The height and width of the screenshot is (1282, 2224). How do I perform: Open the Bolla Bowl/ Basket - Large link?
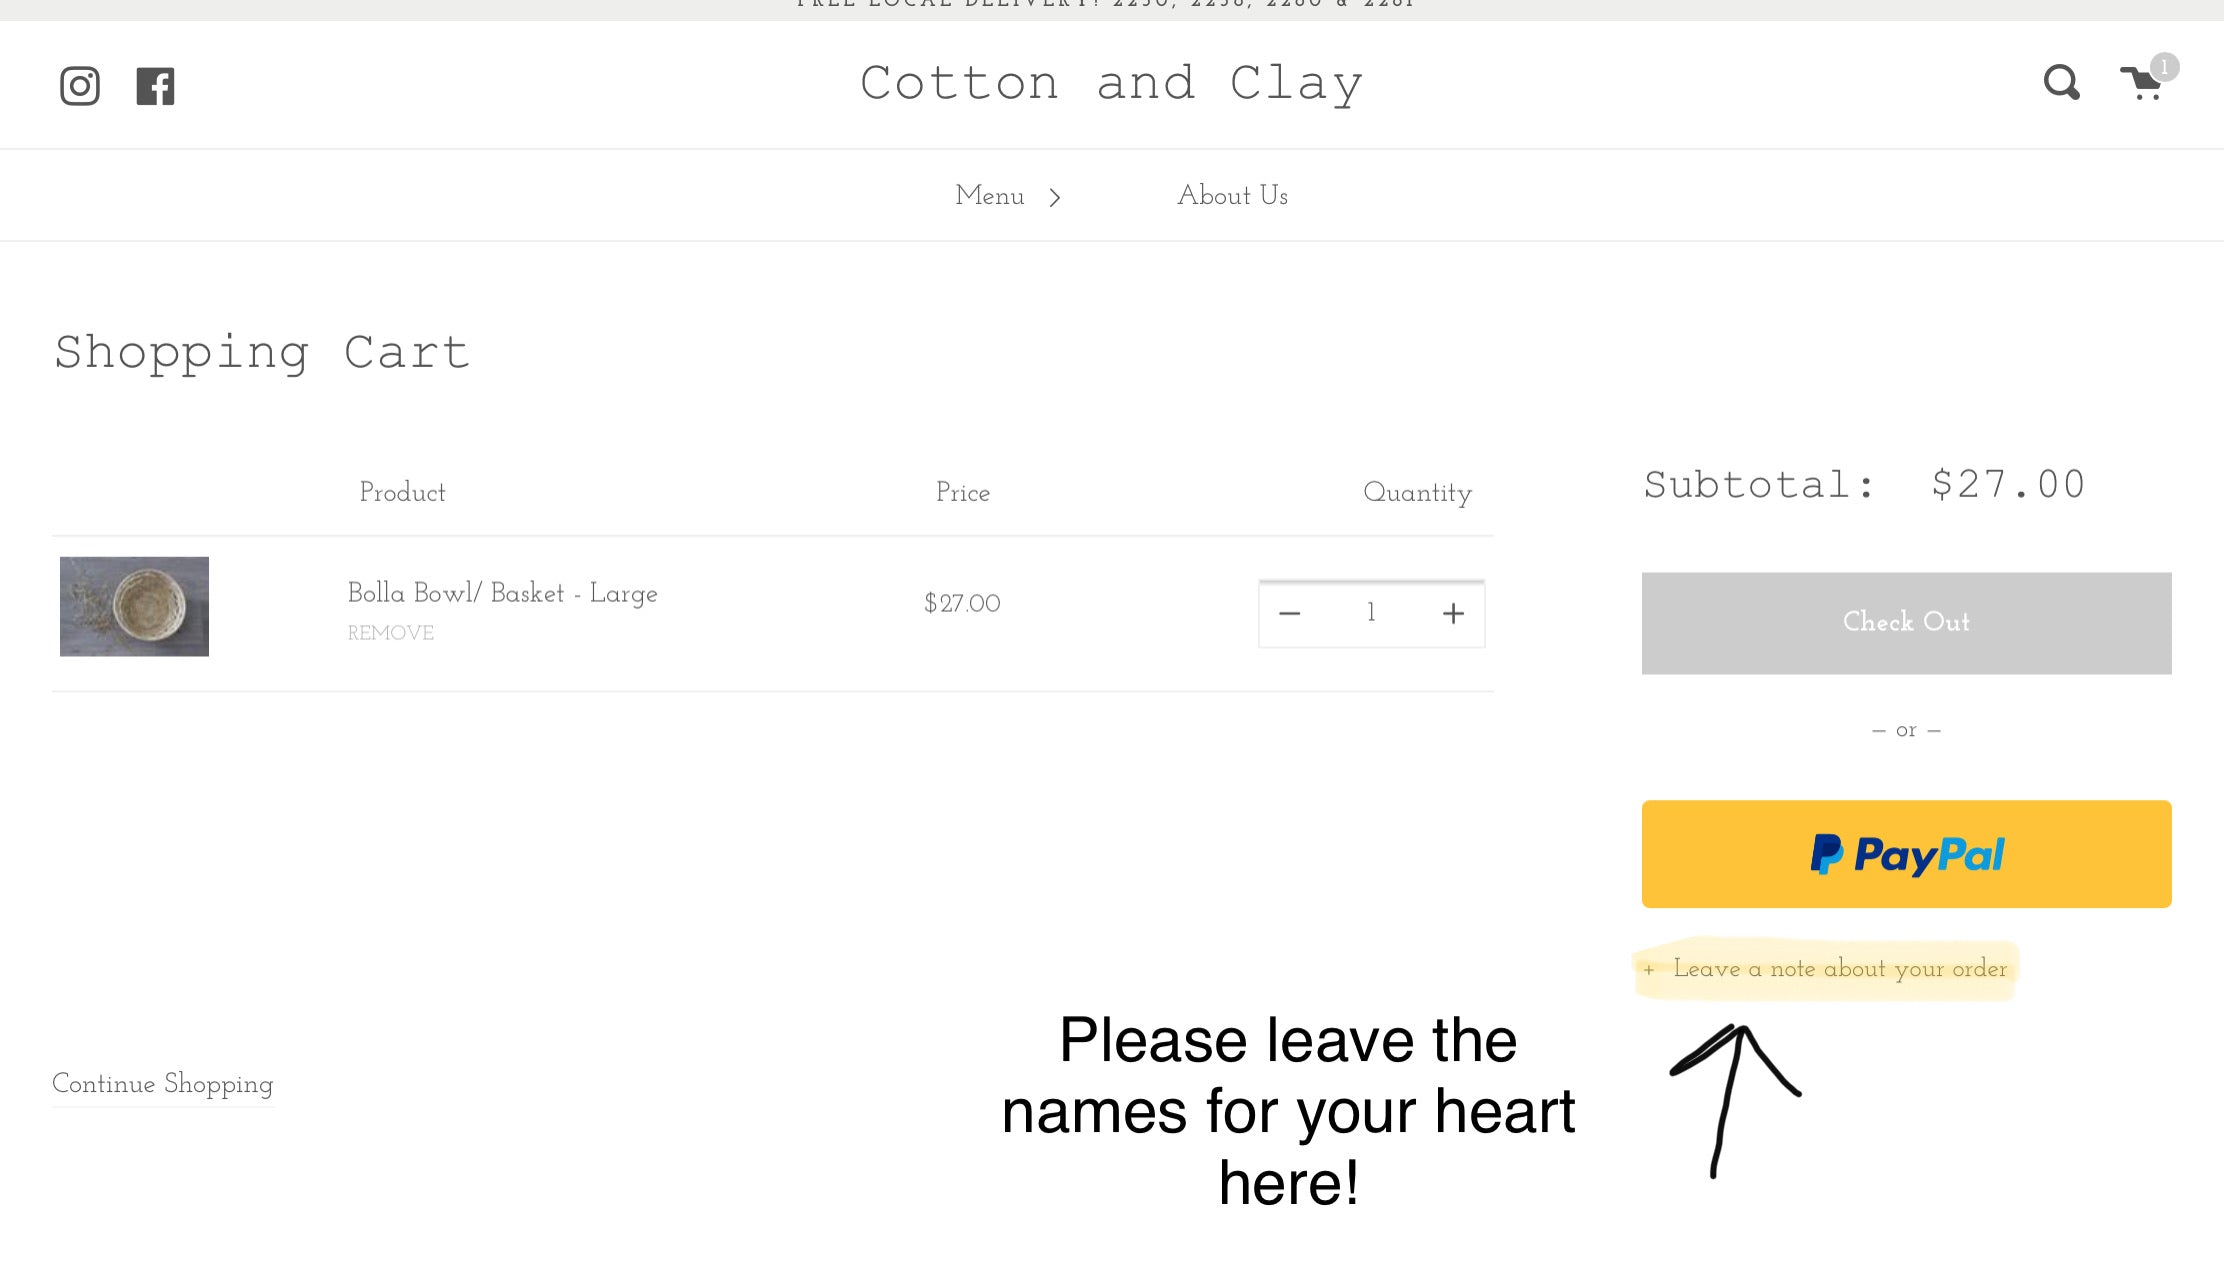click(x=502, y=593)
